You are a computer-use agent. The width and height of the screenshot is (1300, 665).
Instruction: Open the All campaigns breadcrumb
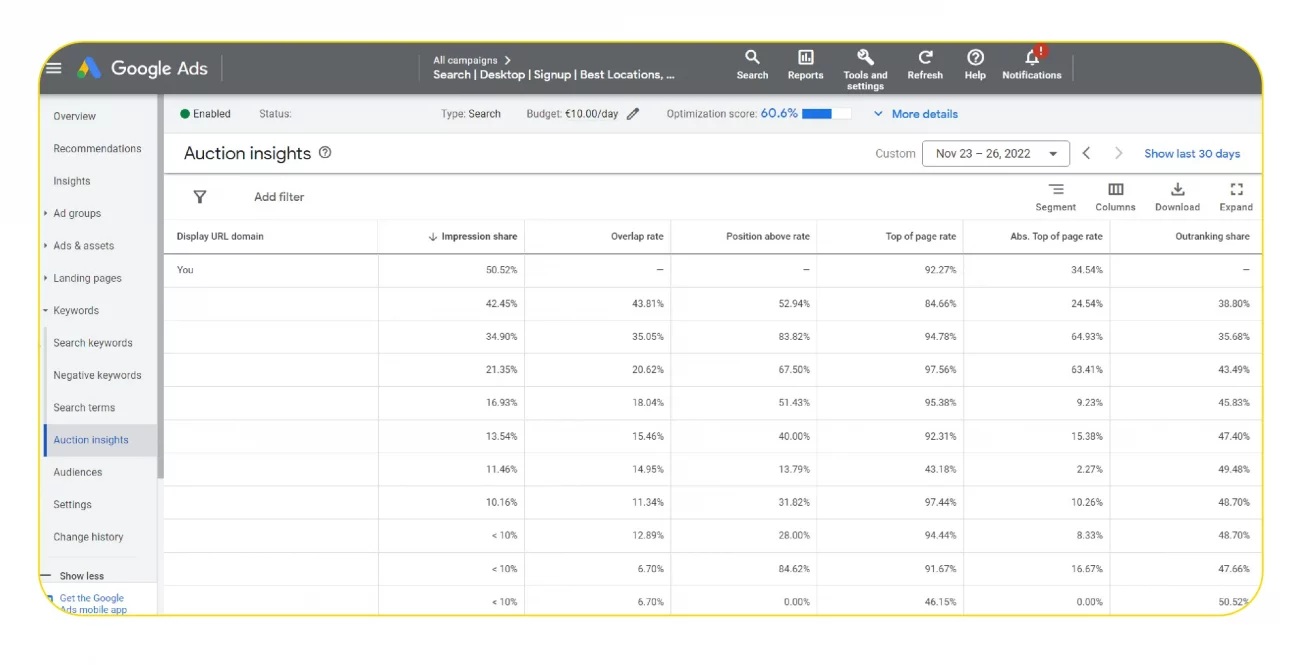click(x=472, y=60)
